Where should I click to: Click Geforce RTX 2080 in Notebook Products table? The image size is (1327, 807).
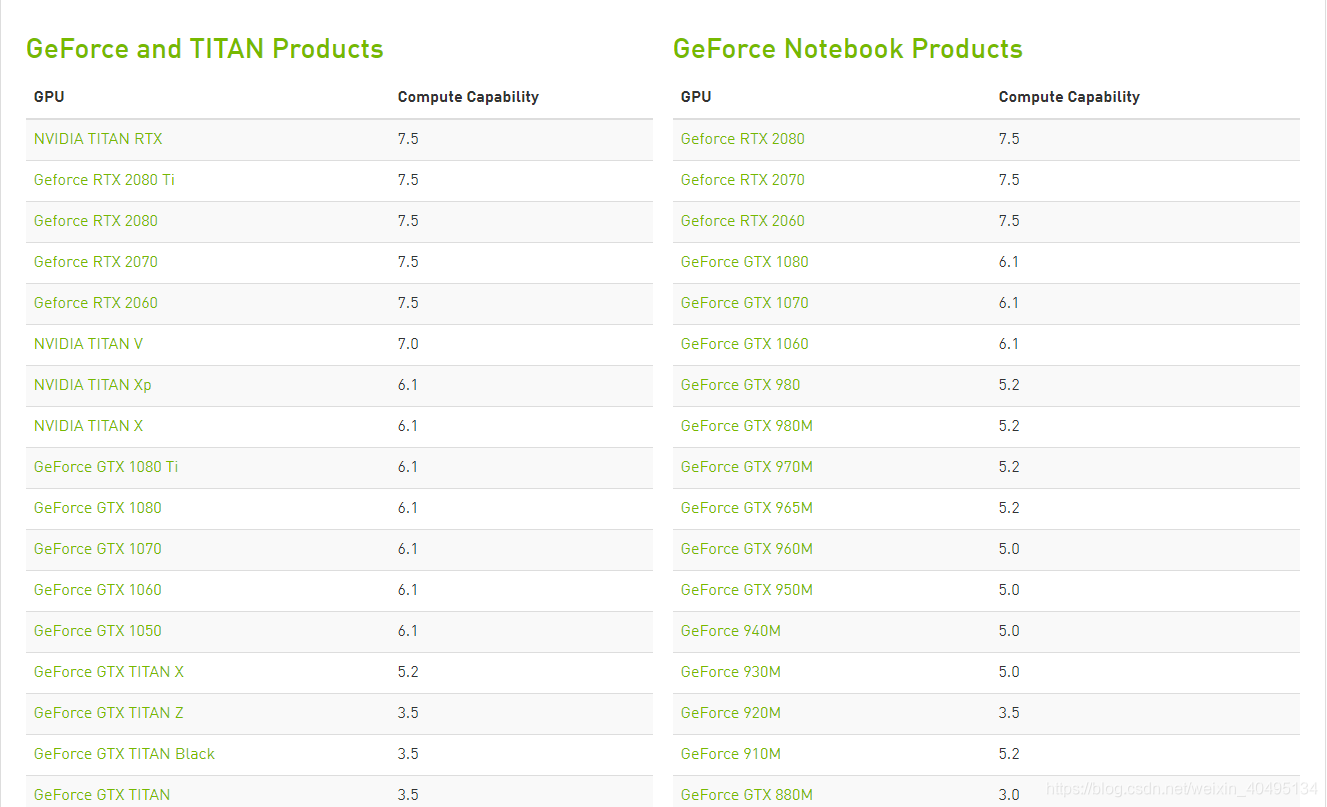click(x=743, y=139)
